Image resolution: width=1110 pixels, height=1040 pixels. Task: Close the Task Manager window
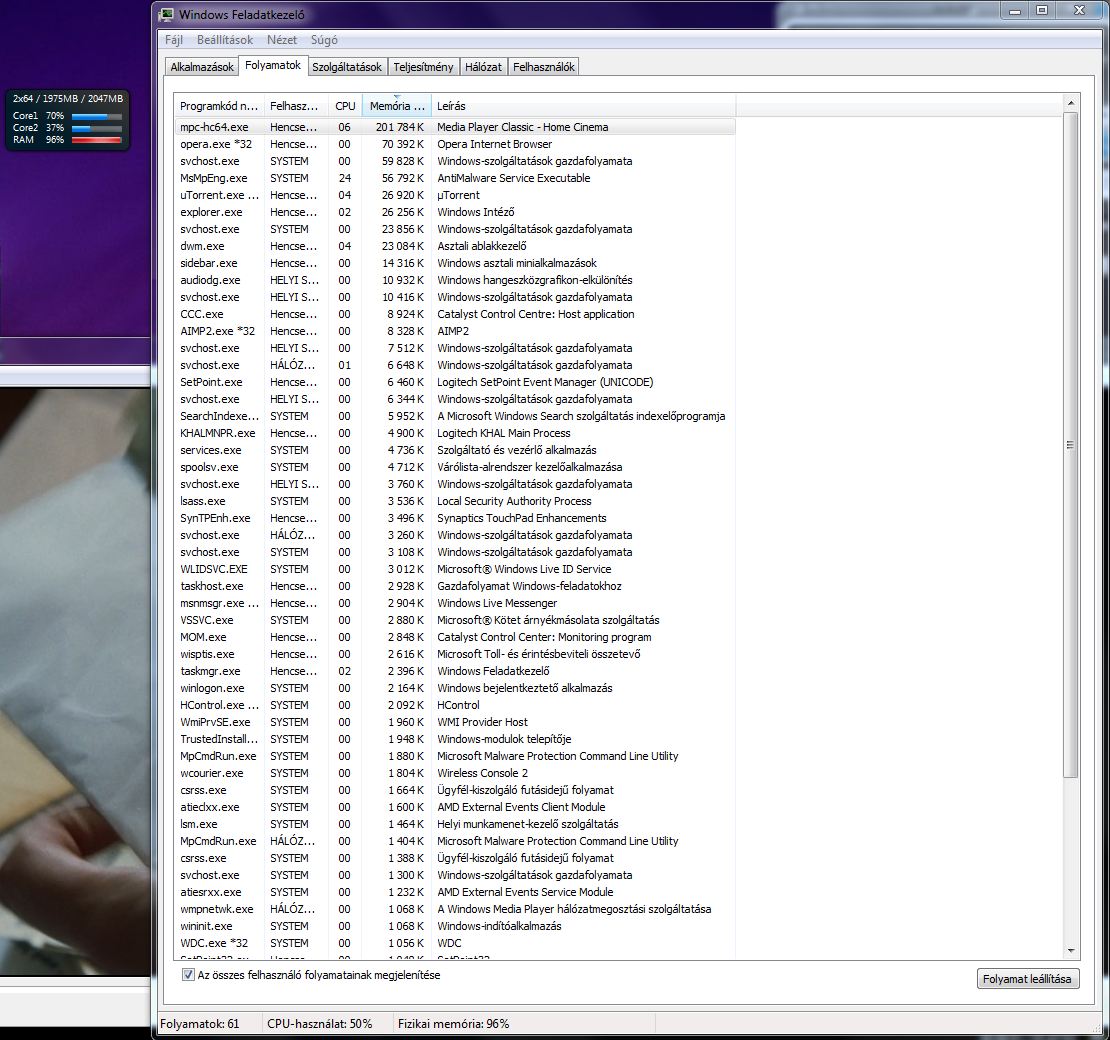[x=1080, y=11]
